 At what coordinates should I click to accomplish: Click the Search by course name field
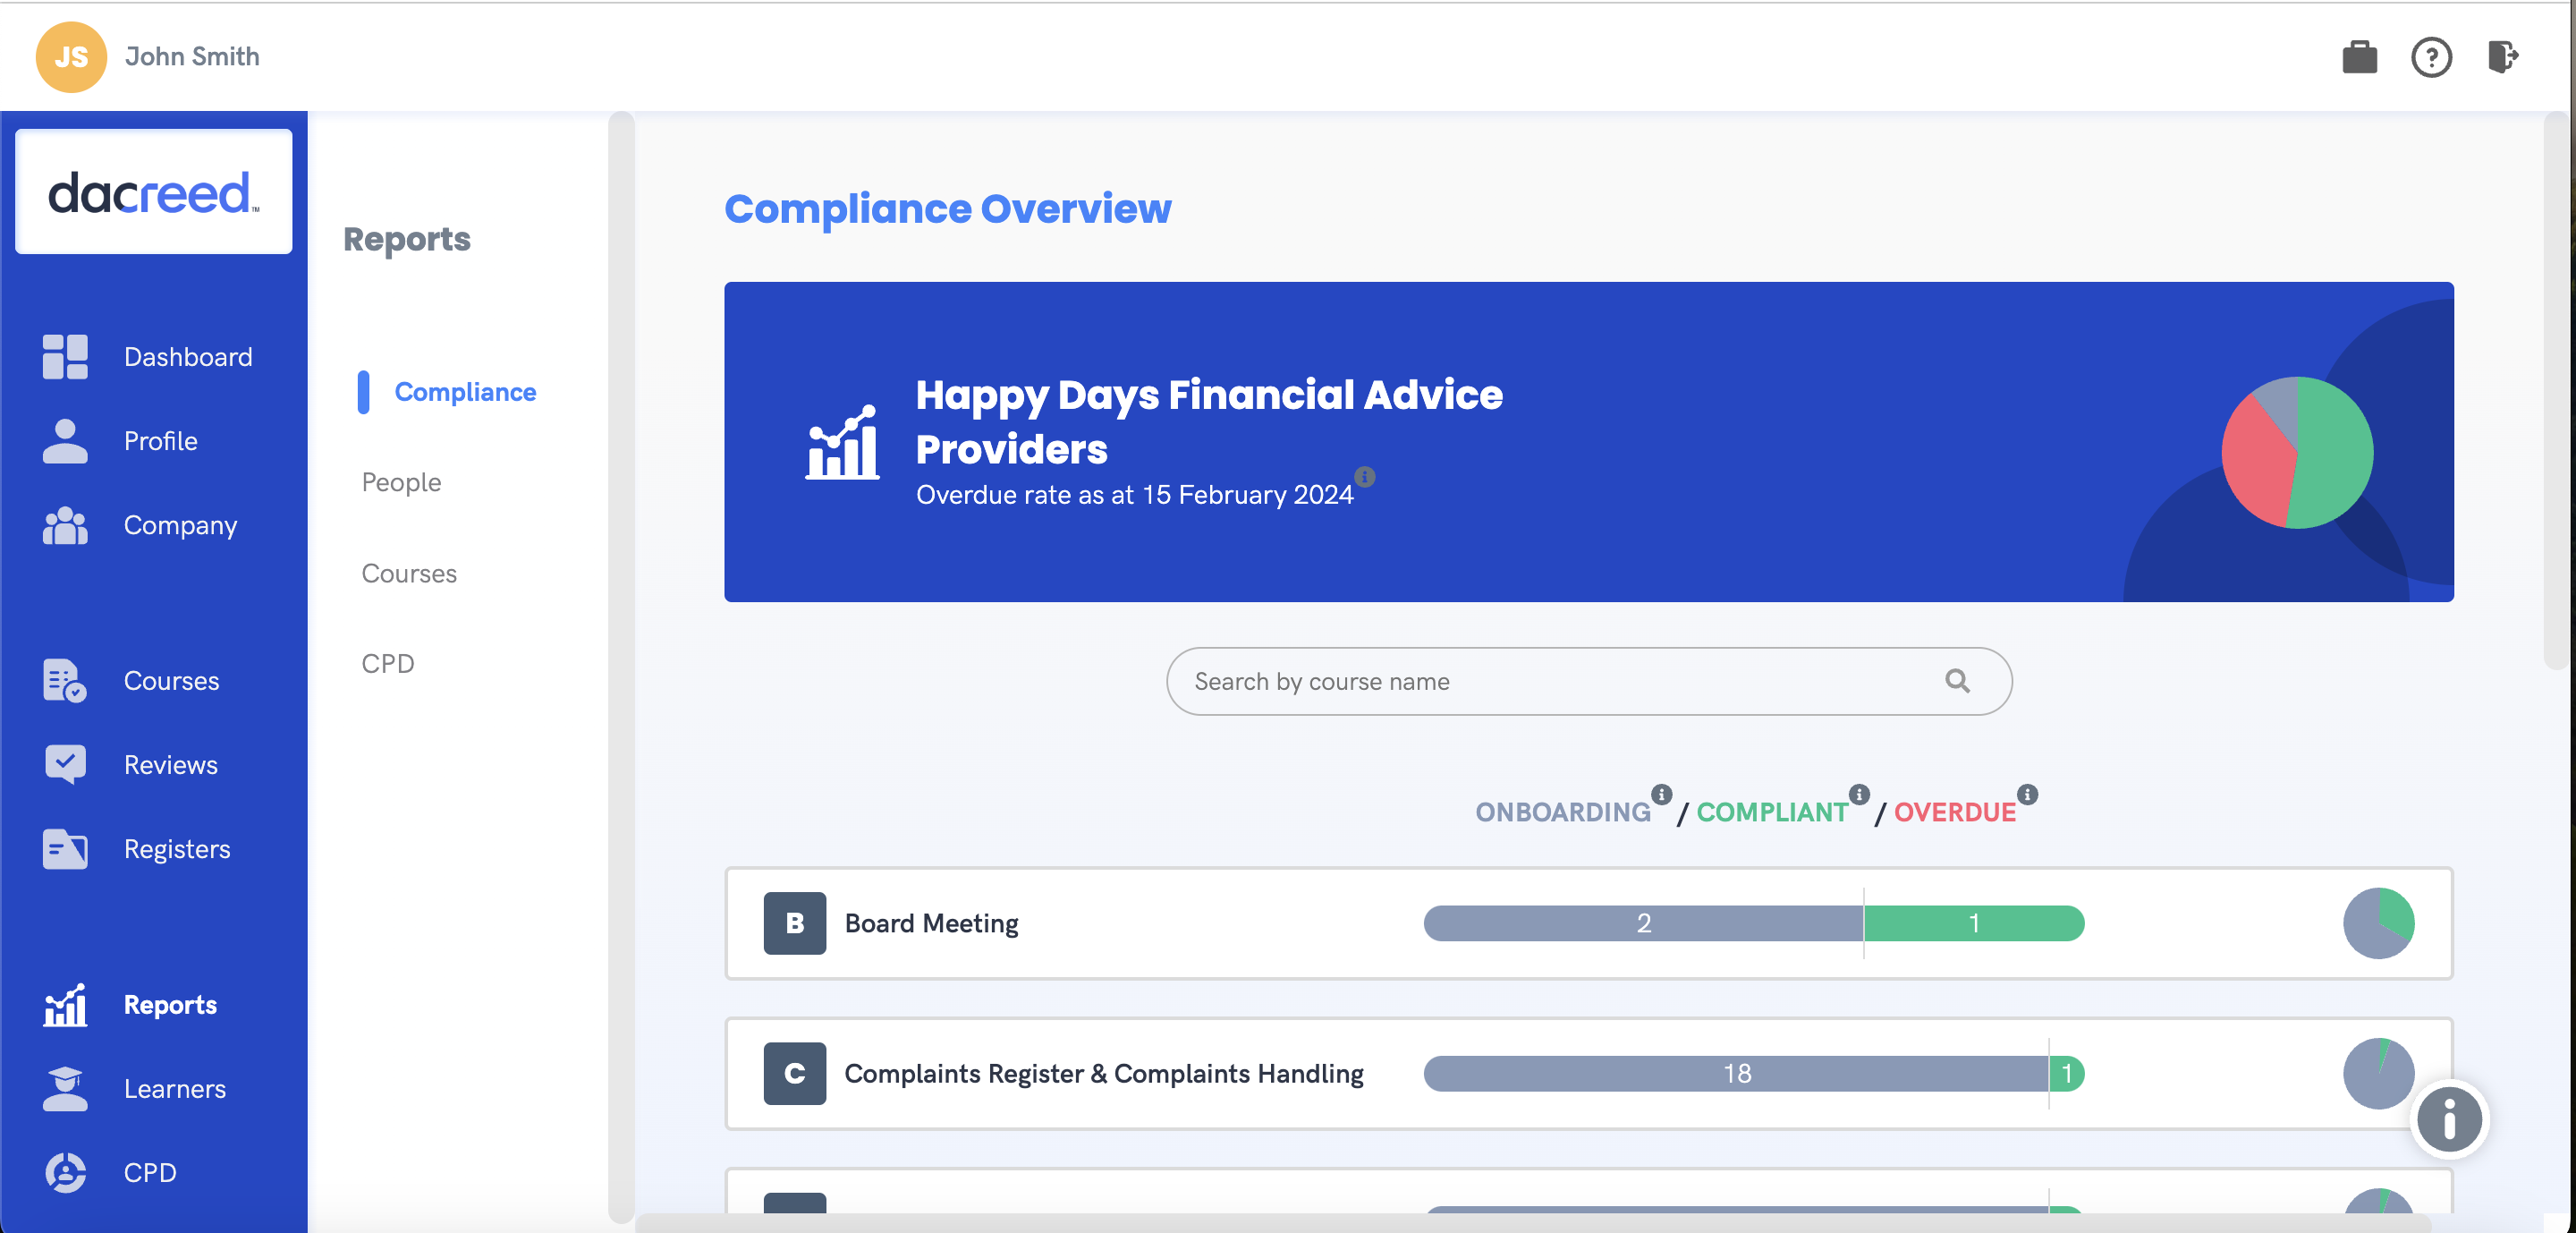tap(1589, 681)
